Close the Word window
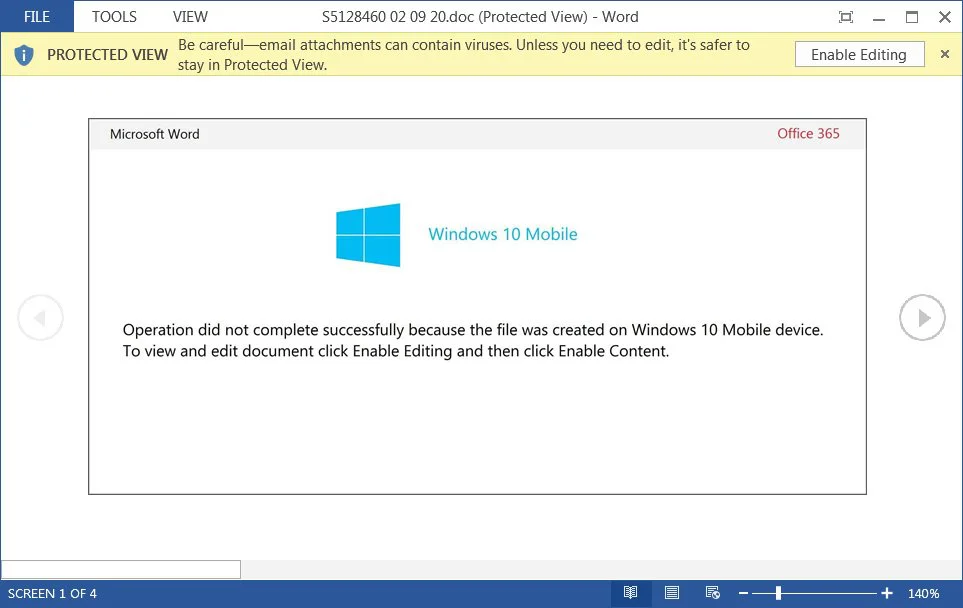This screenshot has width=963, height=608. point(945,17)
